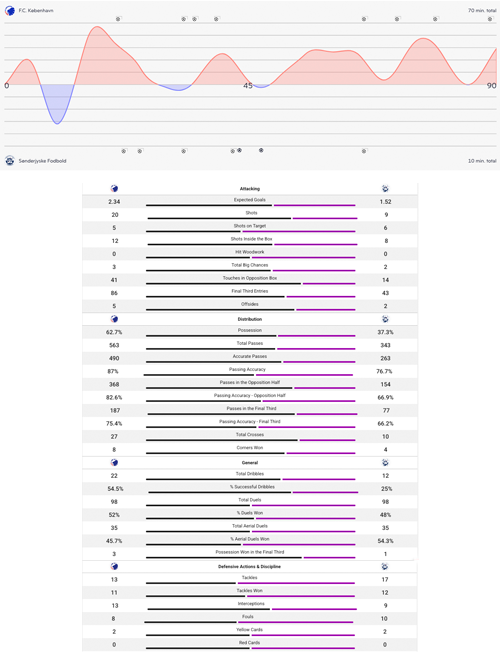Select København logo in the Attacking header

114,189
